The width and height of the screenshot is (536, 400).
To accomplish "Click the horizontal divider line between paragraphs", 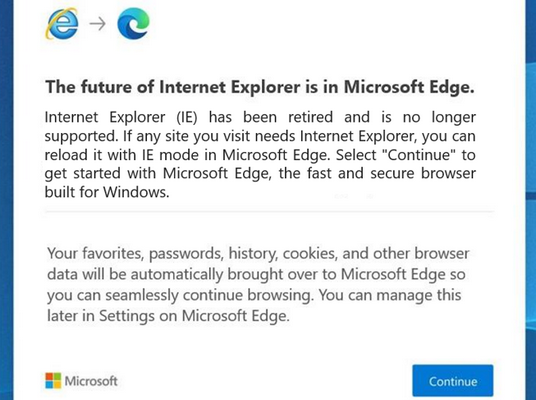I will click(x=269, y=212).
